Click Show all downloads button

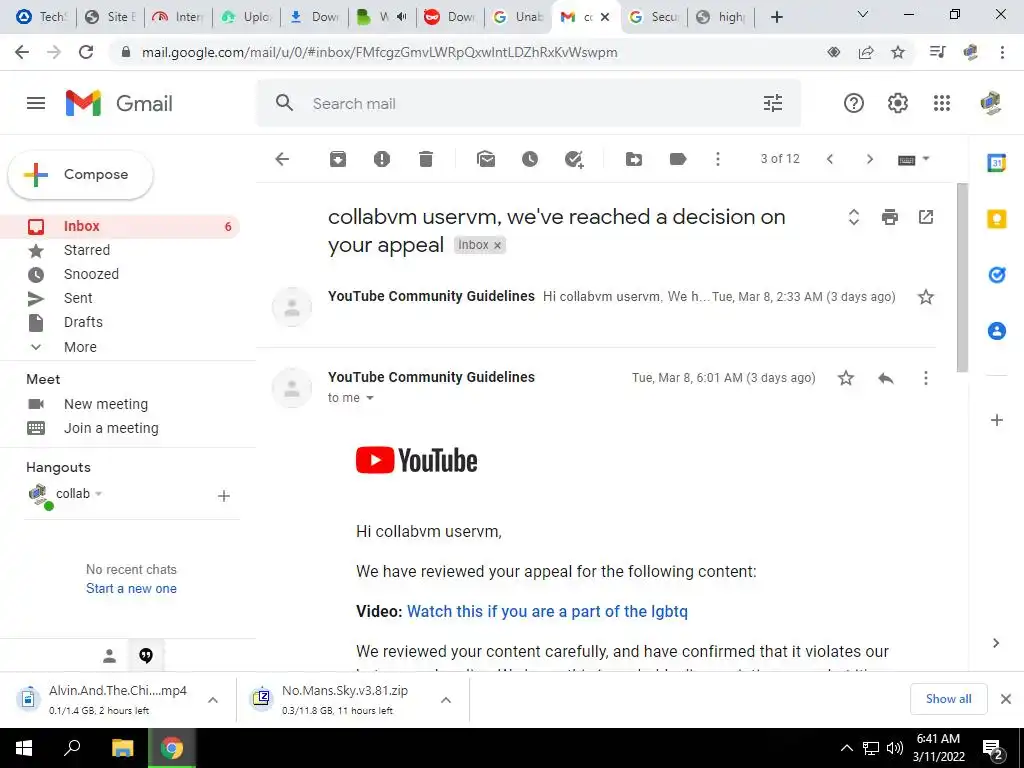point(948,699)
